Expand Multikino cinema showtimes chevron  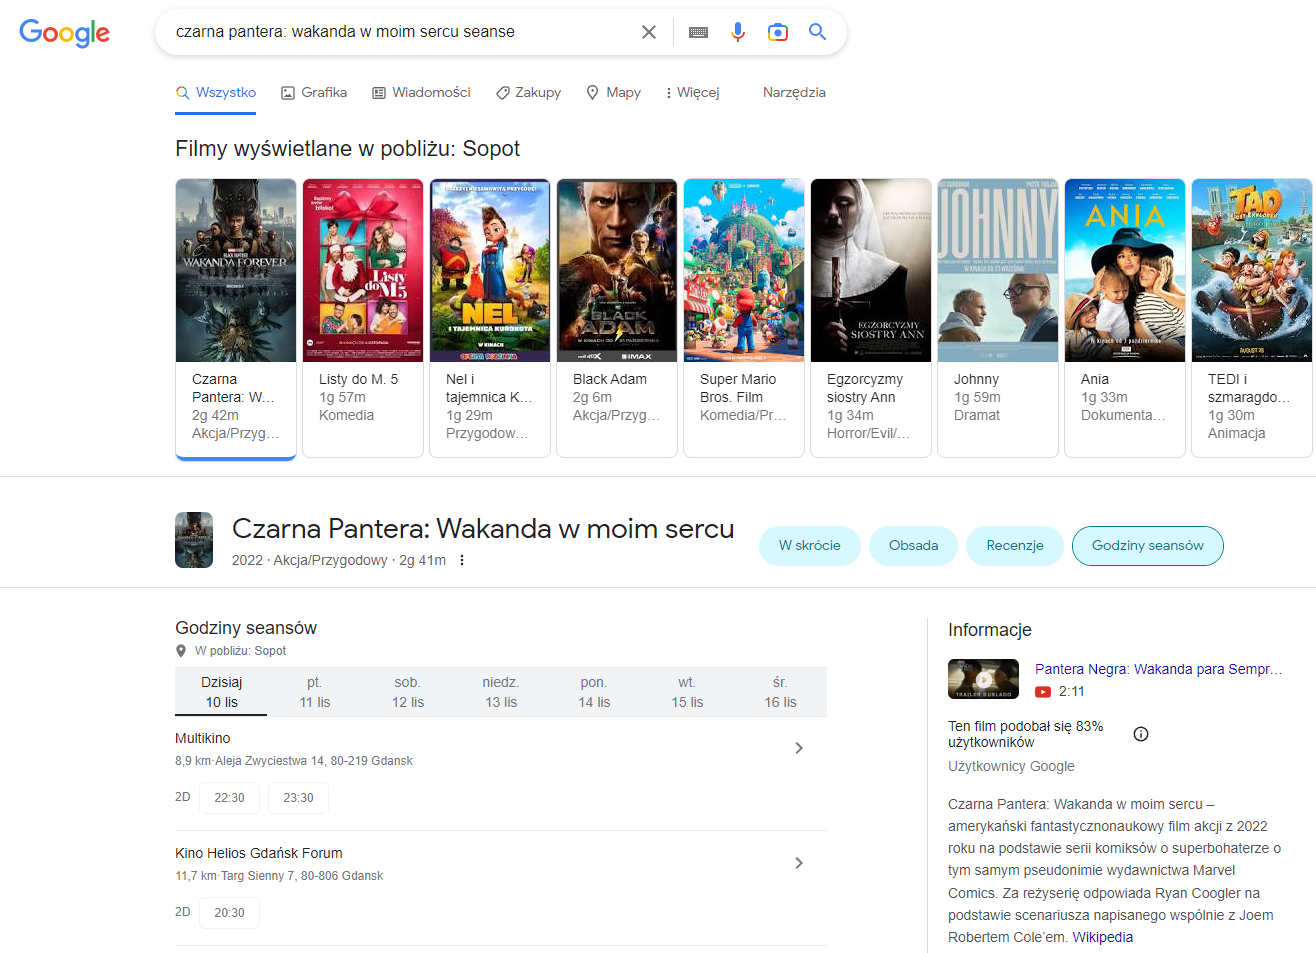(798, 748)
